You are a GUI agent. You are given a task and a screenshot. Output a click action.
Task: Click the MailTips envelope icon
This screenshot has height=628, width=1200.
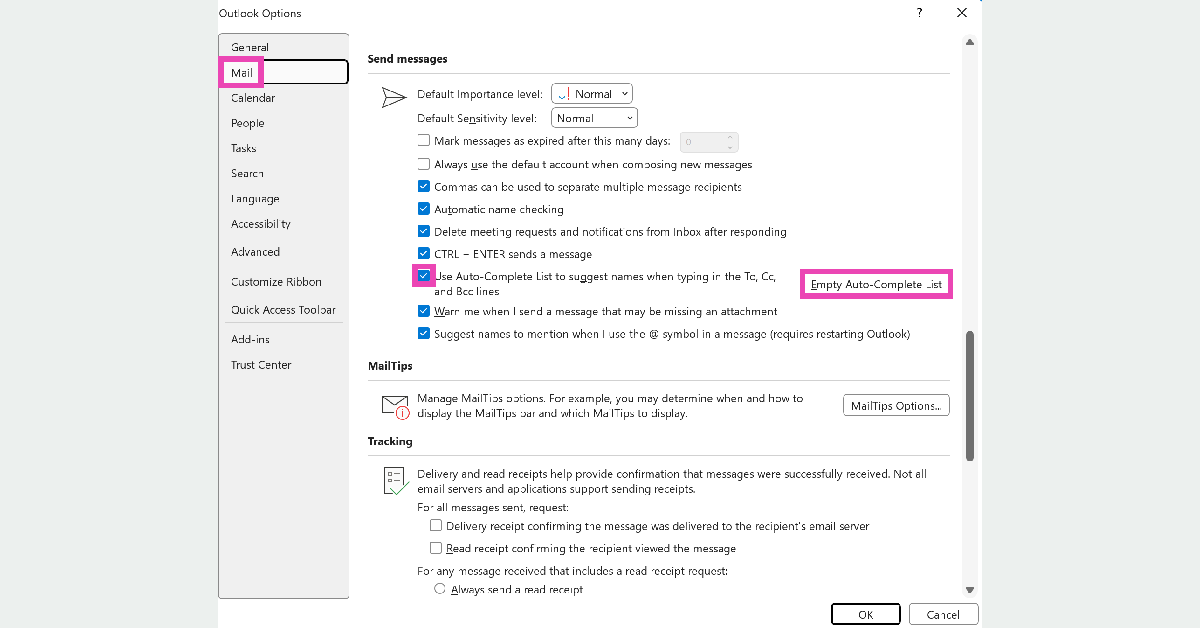396,405
